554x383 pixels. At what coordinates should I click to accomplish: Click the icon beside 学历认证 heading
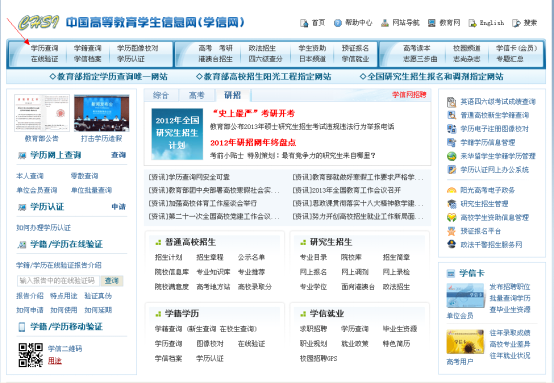[x=22, y=207]
